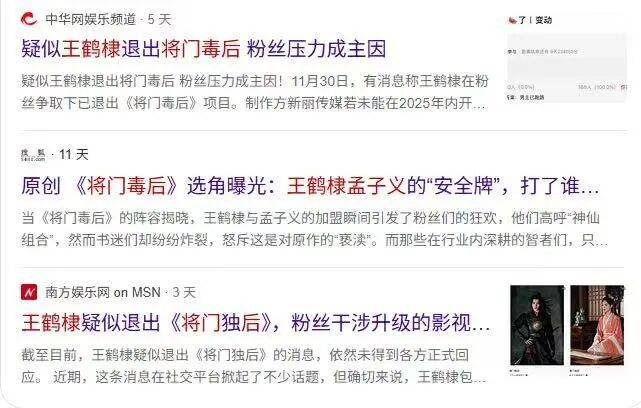Click the small icon atop the poll thumbnail
The height and width of the screenshot is (408, 641).
click(x=512, y=20)
